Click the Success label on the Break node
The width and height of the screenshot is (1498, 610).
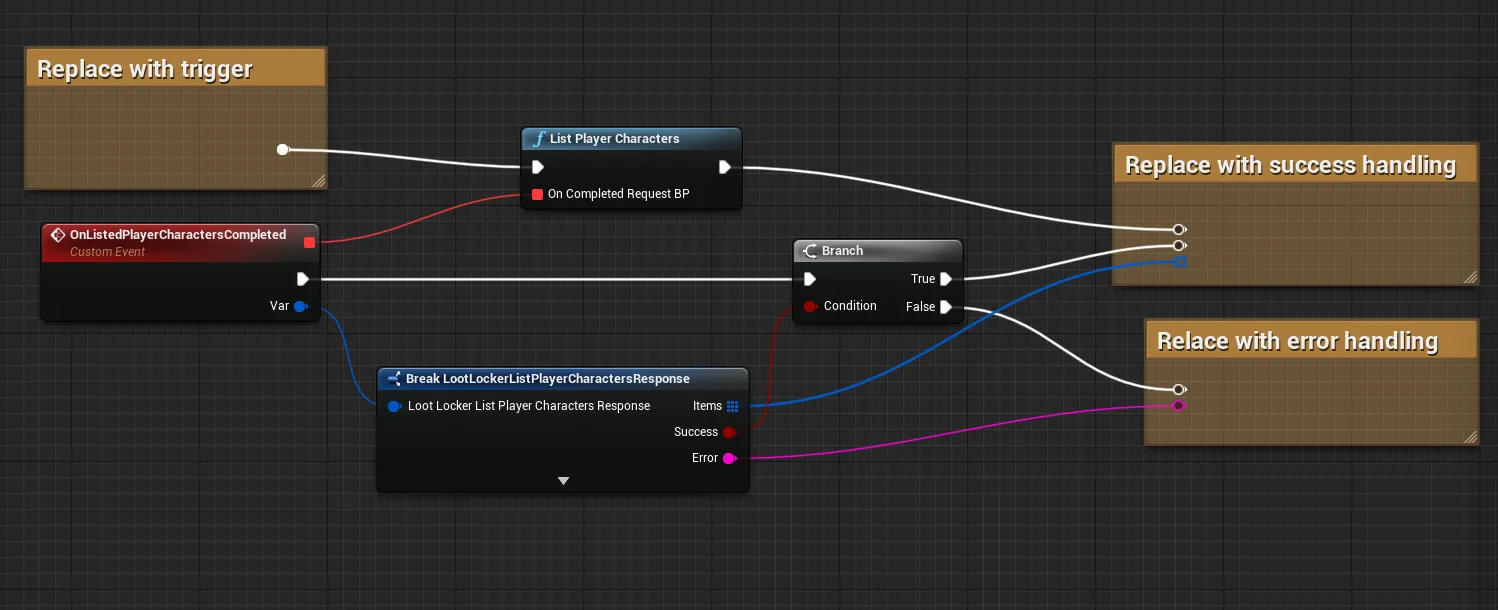[696, 432]
